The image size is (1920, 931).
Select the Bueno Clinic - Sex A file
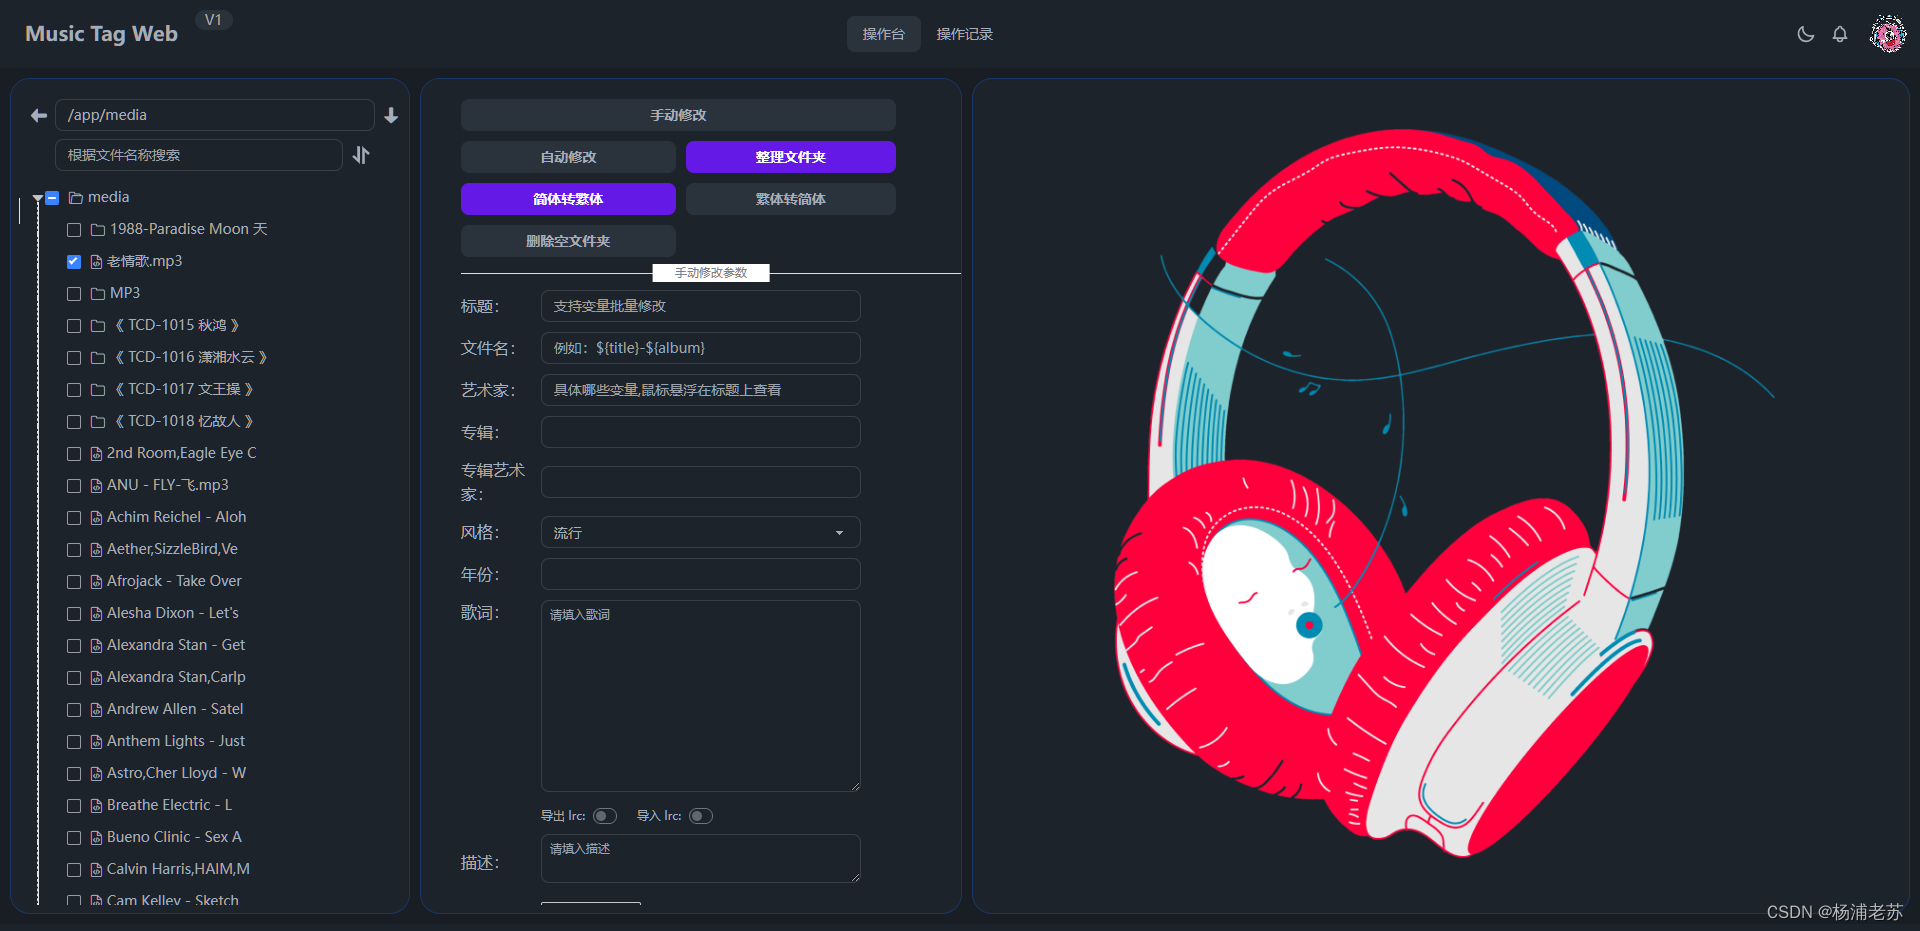[174, 838]
